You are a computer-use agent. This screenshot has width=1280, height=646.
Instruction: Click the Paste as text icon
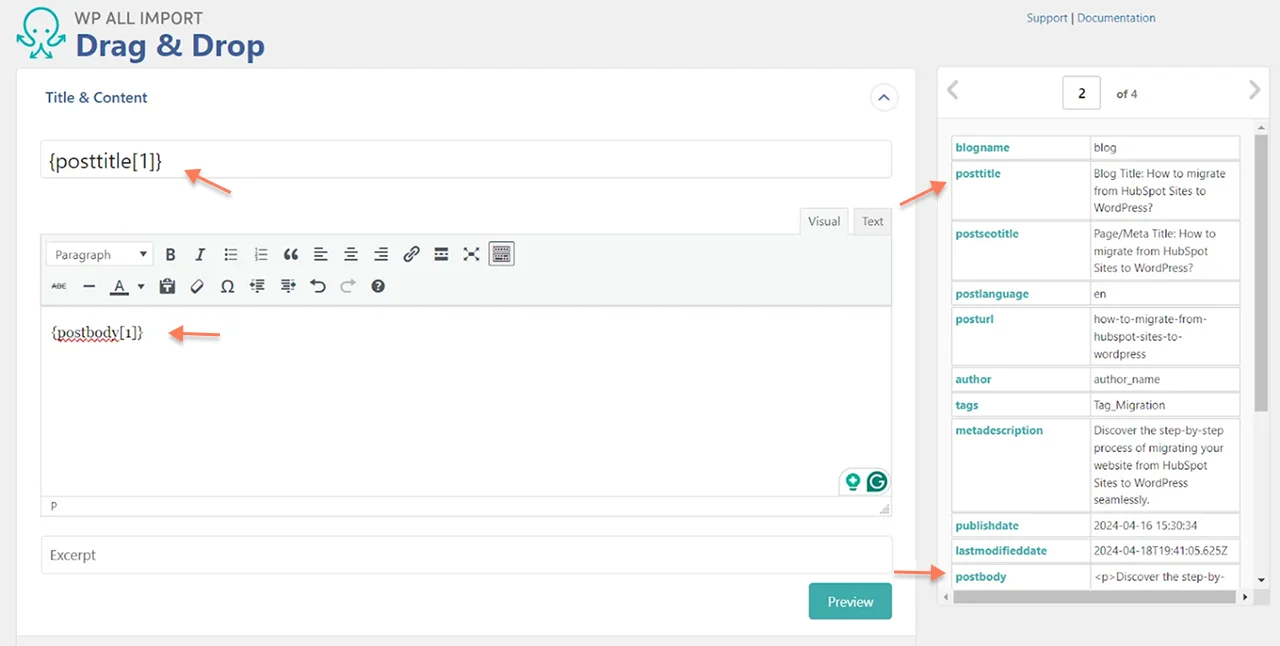167,286
